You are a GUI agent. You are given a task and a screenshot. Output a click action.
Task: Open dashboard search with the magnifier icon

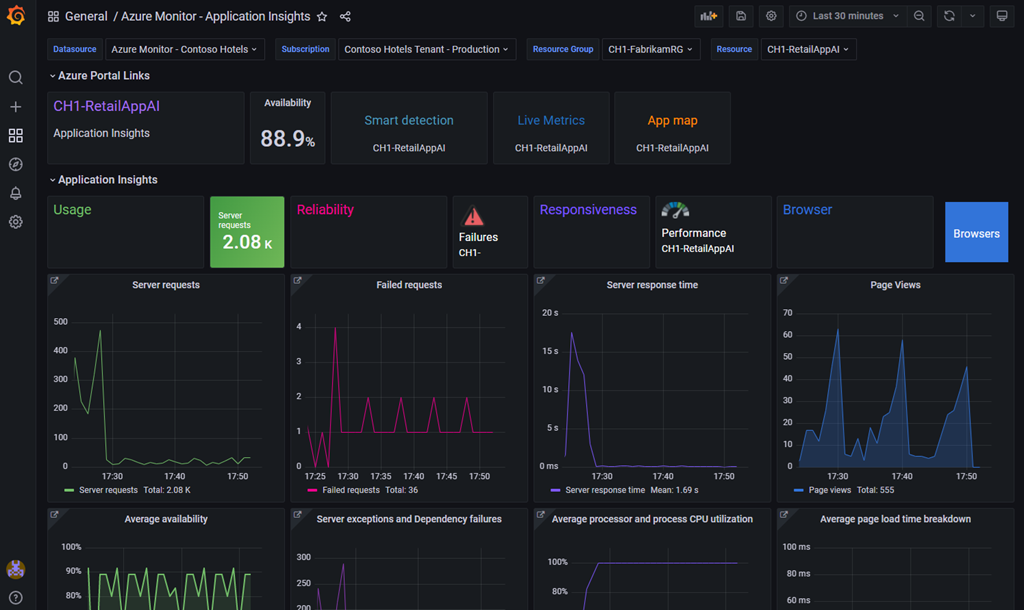tap(15, 76)
